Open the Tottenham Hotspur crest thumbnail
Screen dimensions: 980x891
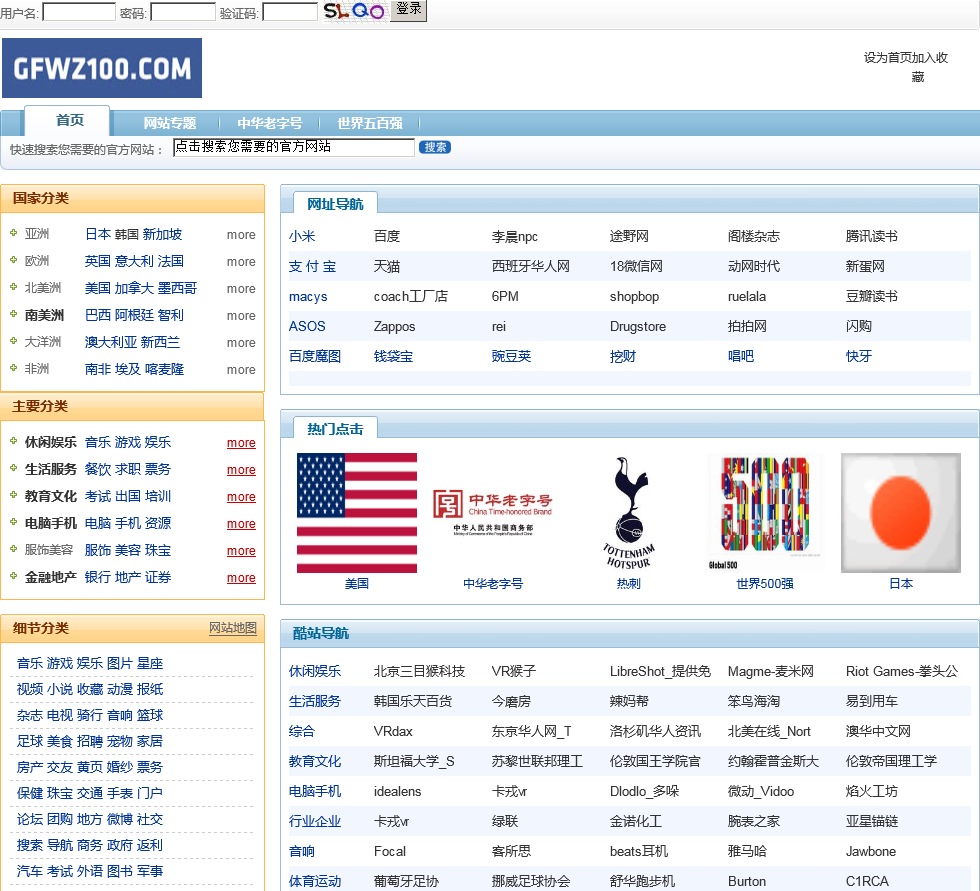(x=629, y=513)
